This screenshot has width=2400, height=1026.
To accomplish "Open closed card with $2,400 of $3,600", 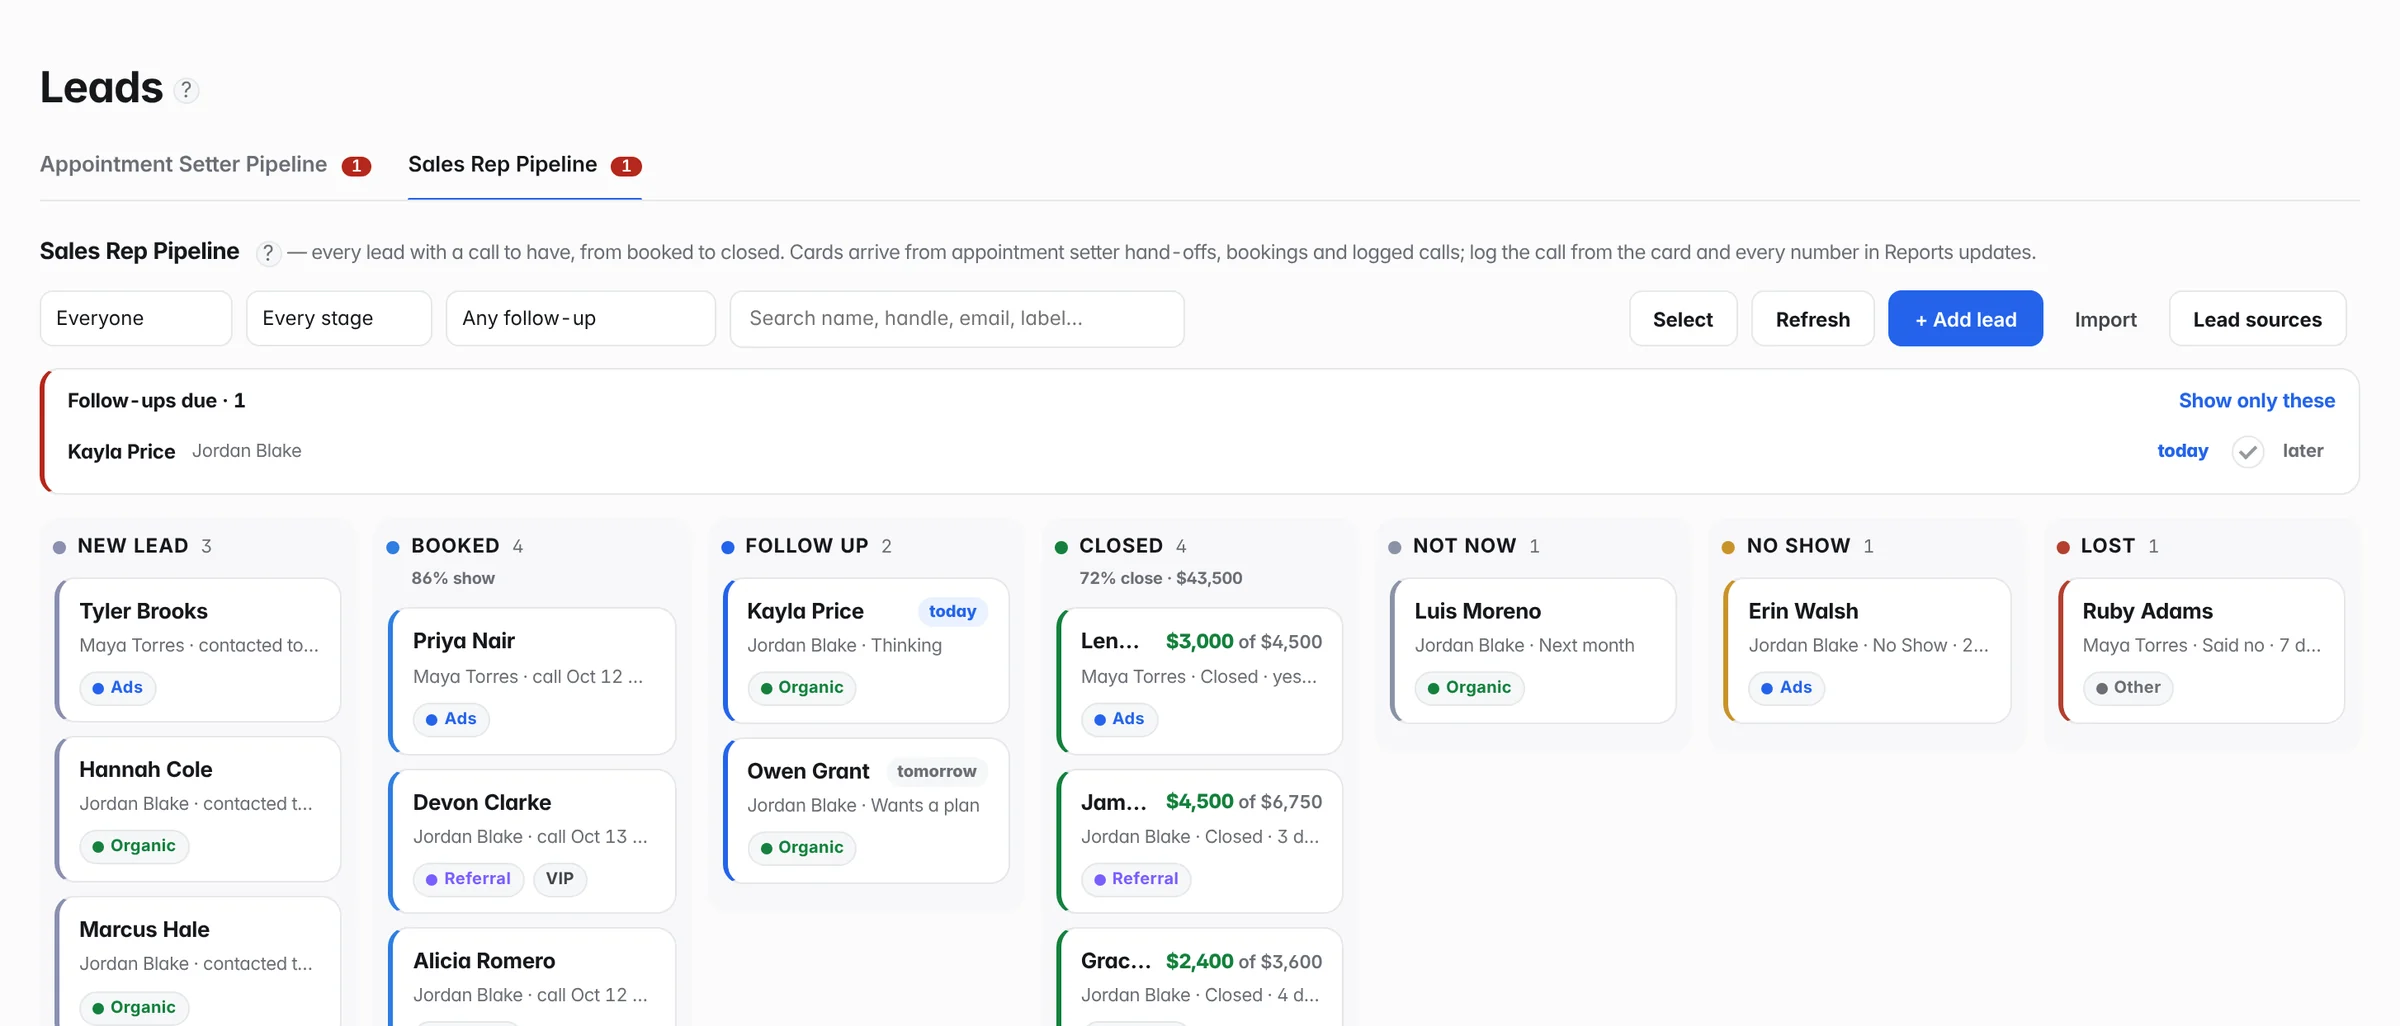I will pos(1200,977).
